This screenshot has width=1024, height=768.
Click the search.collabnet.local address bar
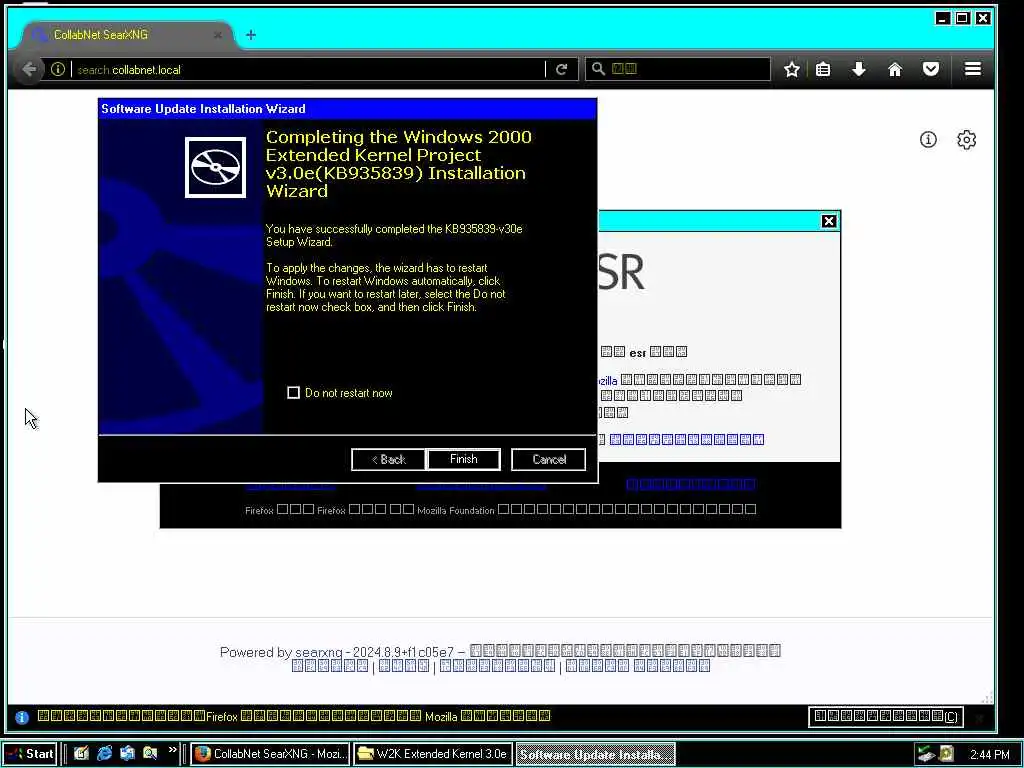pos(307,69)
